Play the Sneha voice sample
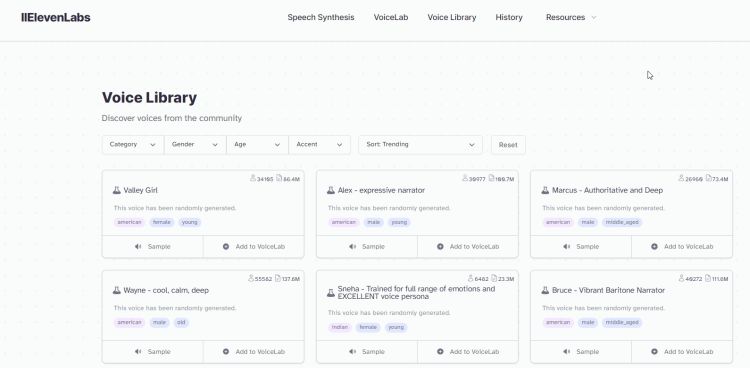 [x=367, y=352]
